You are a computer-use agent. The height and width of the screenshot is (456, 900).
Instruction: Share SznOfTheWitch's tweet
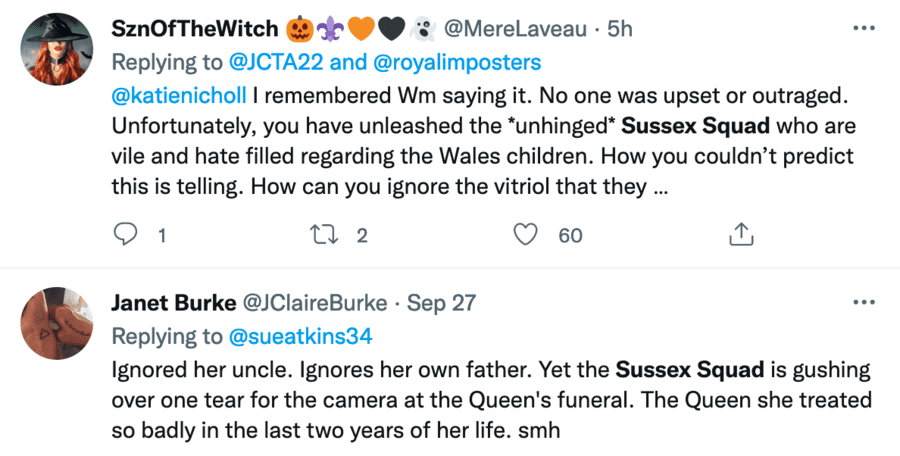click(x=740, y=235)
